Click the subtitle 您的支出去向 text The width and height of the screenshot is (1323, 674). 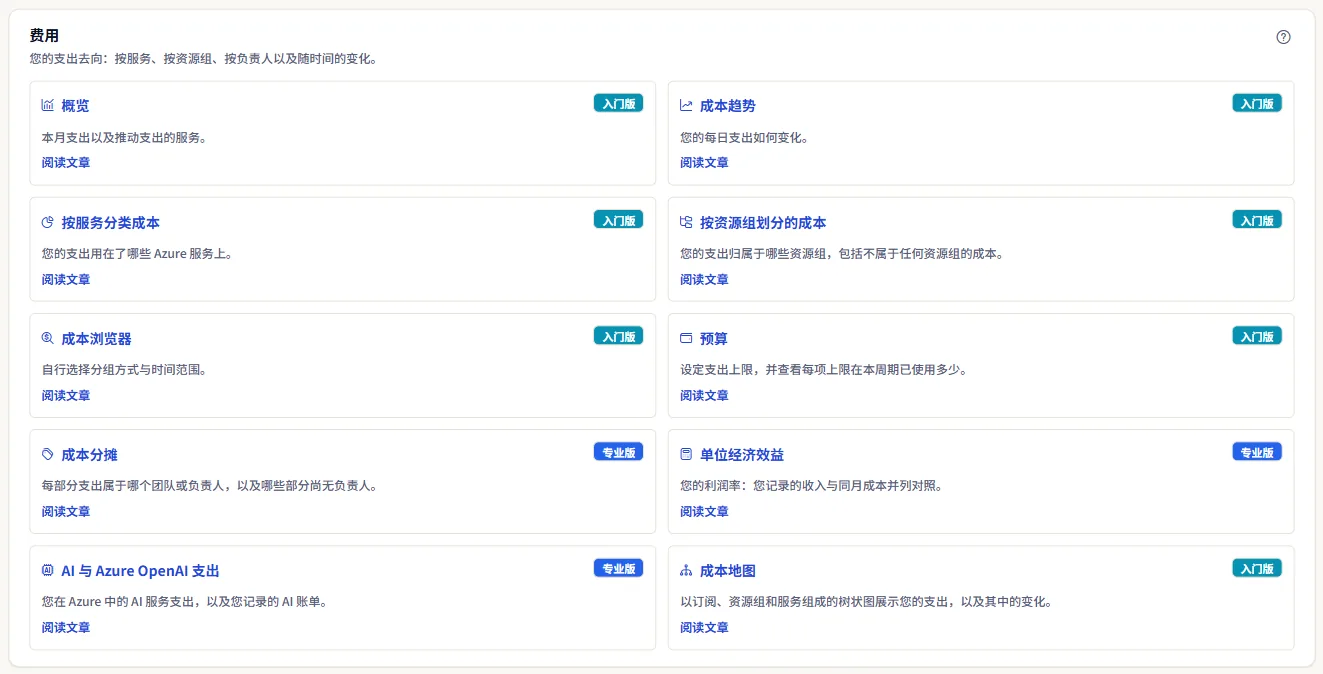(203, 59)
